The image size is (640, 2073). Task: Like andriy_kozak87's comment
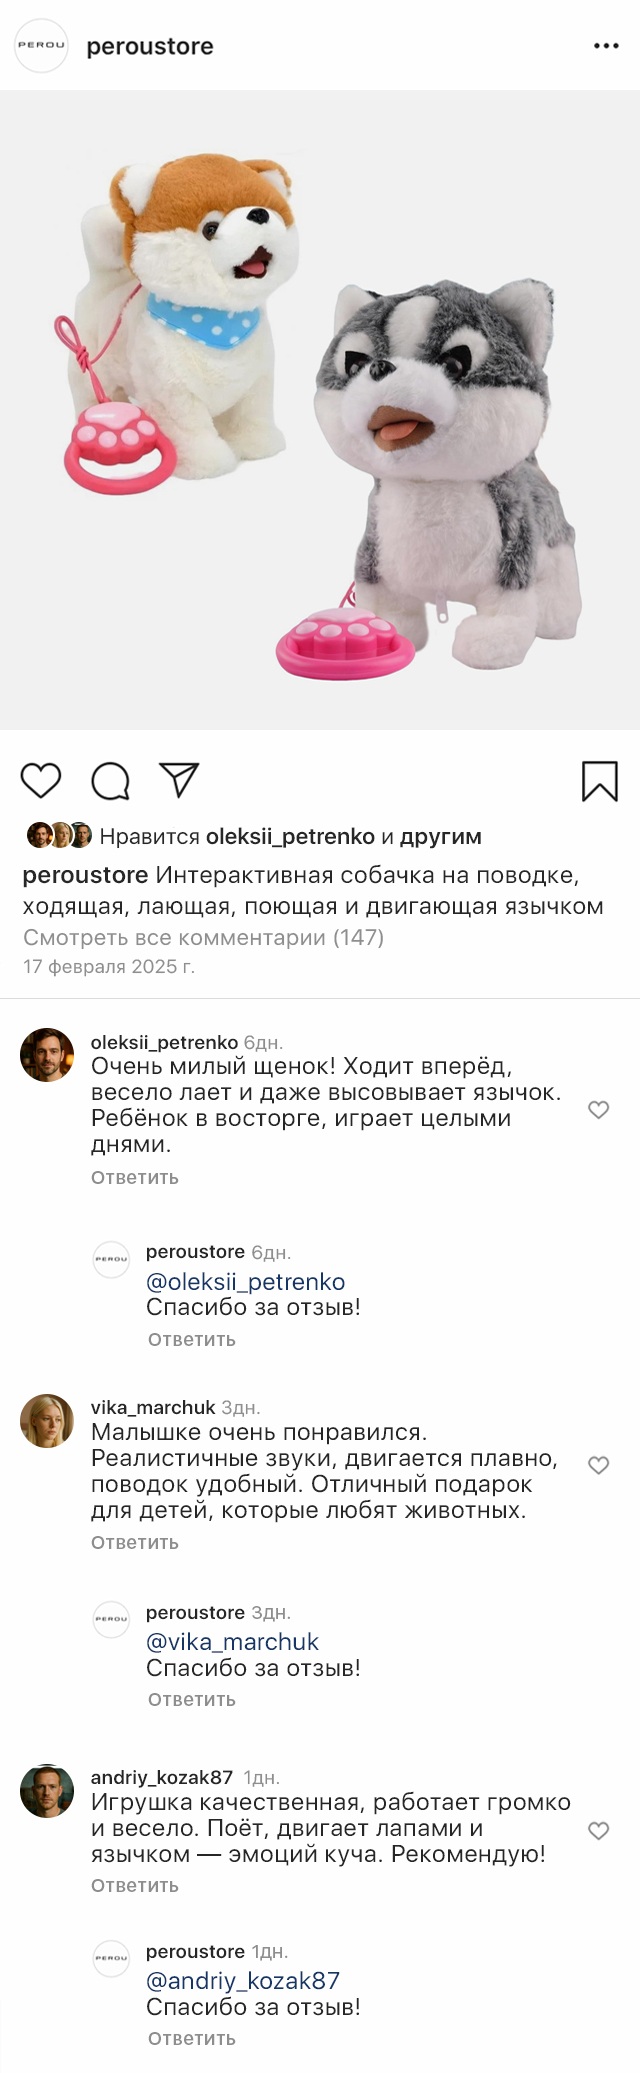[x=598, y=1830]
